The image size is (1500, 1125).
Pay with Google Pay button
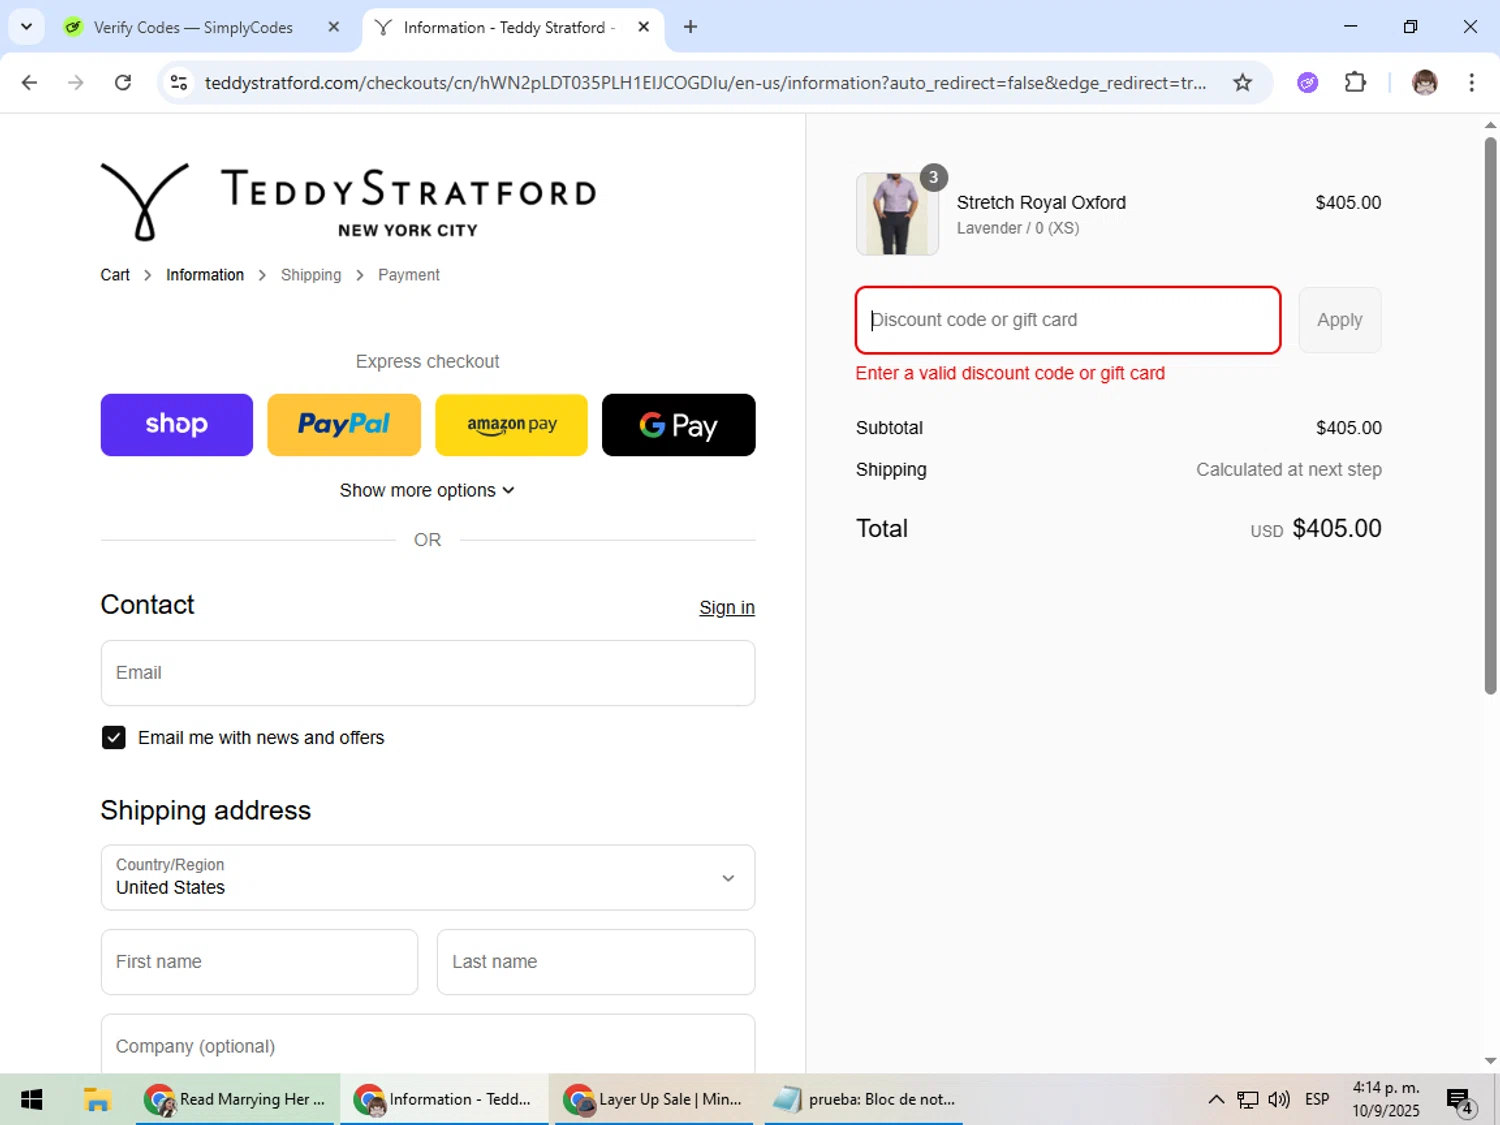[x=679, y=425]
